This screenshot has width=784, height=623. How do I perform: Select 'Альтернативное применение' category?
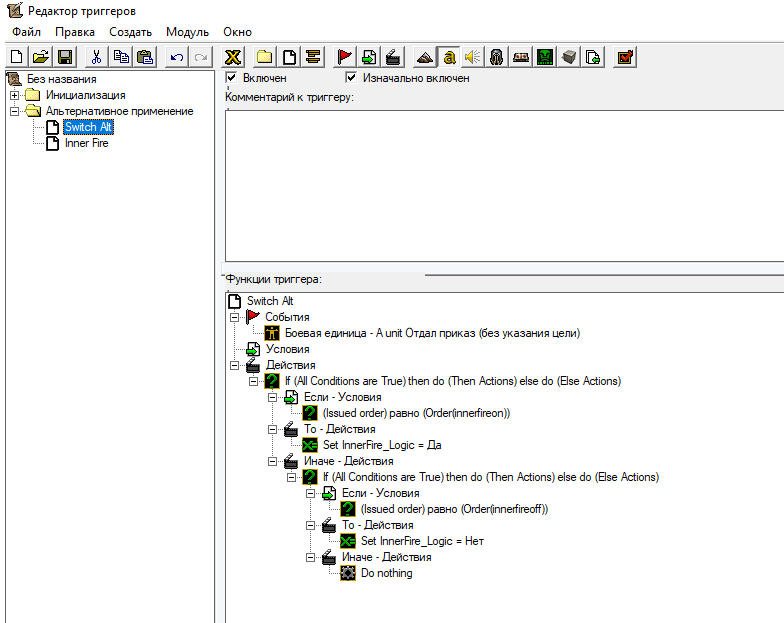pyautogui.click(x=120, y=111)
